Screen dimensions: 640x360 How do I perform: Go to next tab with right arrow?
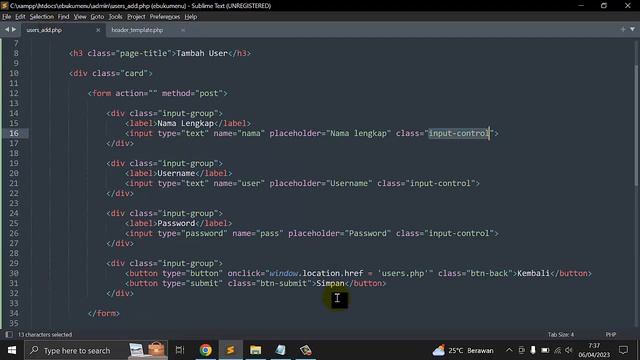14,29
